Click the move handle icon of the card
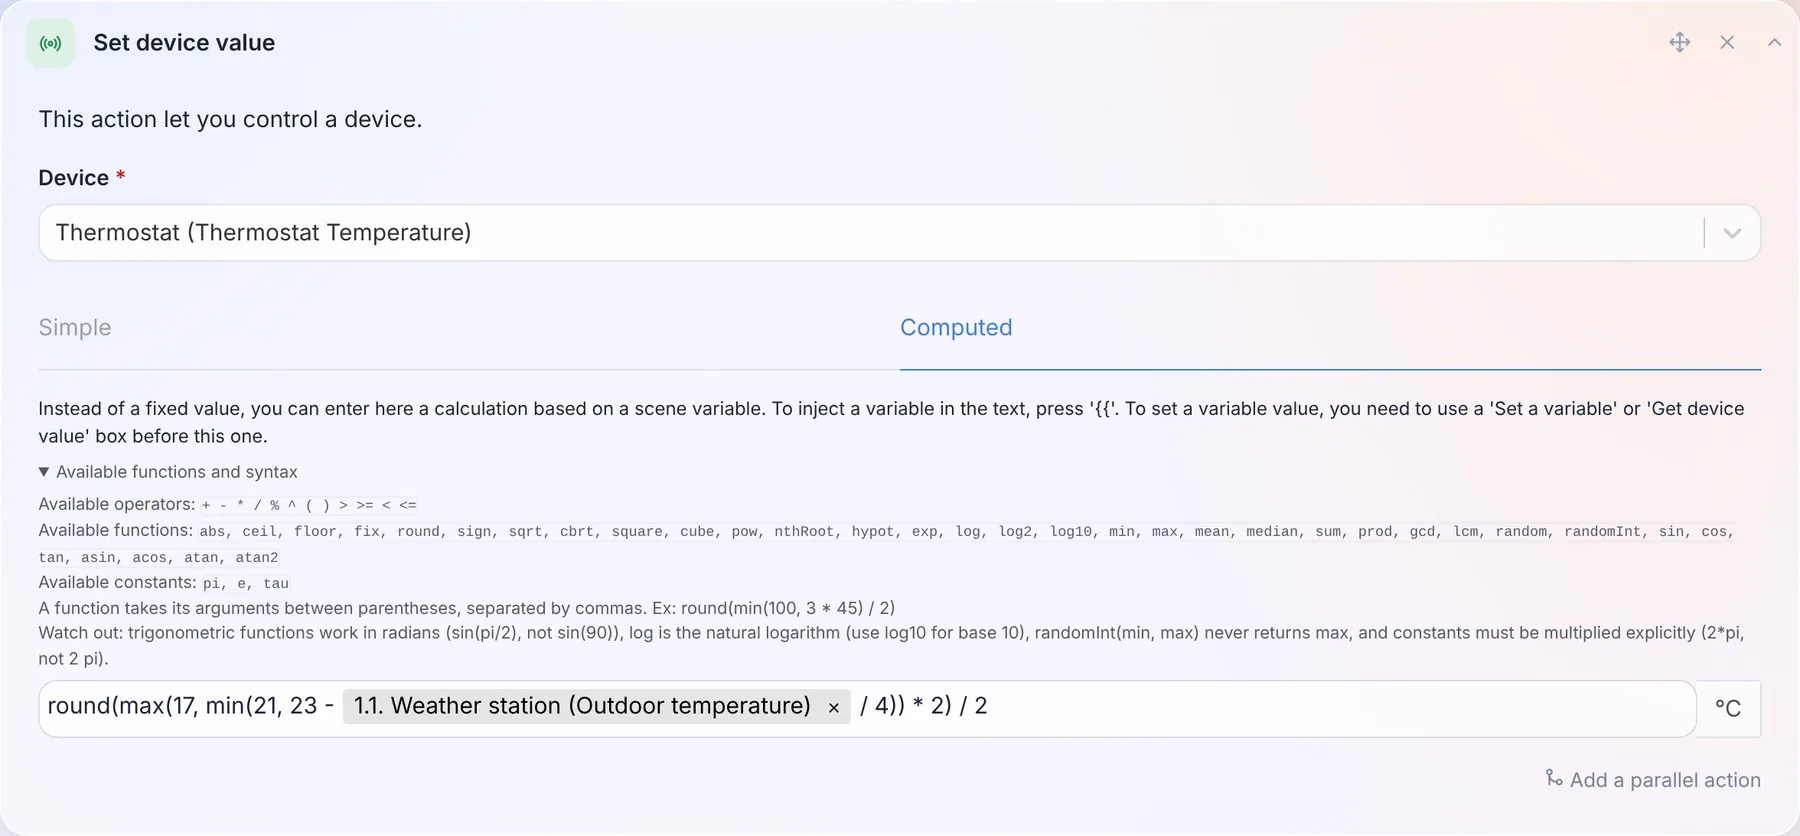Viewport: 1800px width, 836px height. (x=1680, y=42)
